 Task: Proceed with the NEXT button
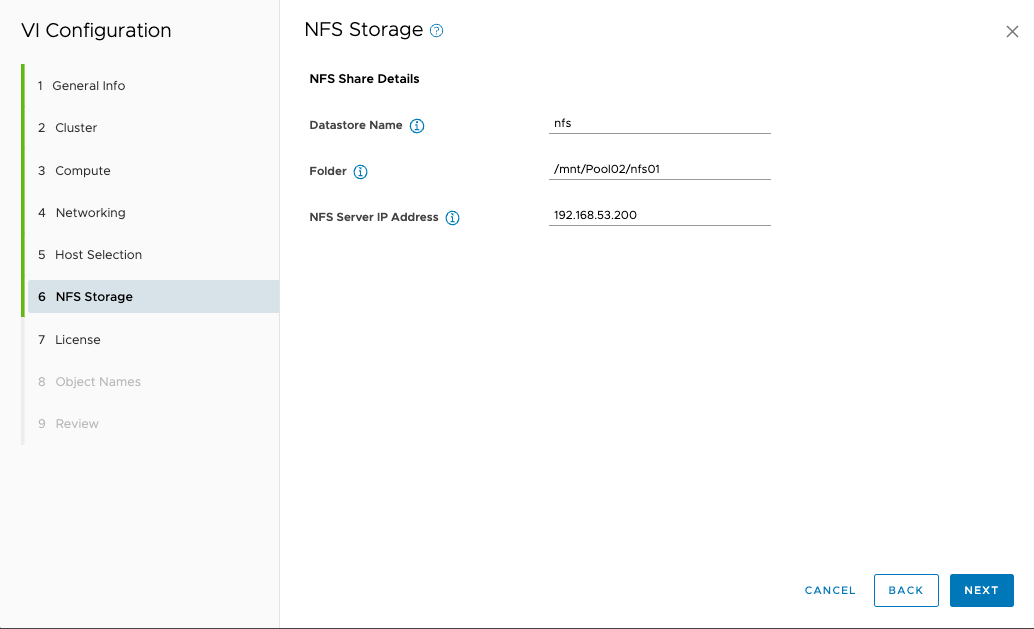981,590
